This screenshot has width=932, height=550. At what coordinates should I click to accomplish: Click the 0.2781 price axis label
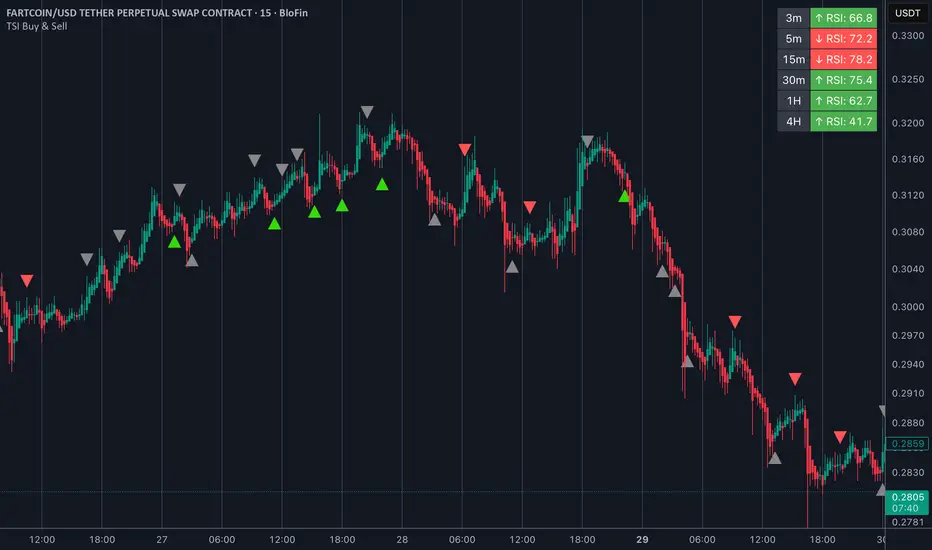coord(908,522)
